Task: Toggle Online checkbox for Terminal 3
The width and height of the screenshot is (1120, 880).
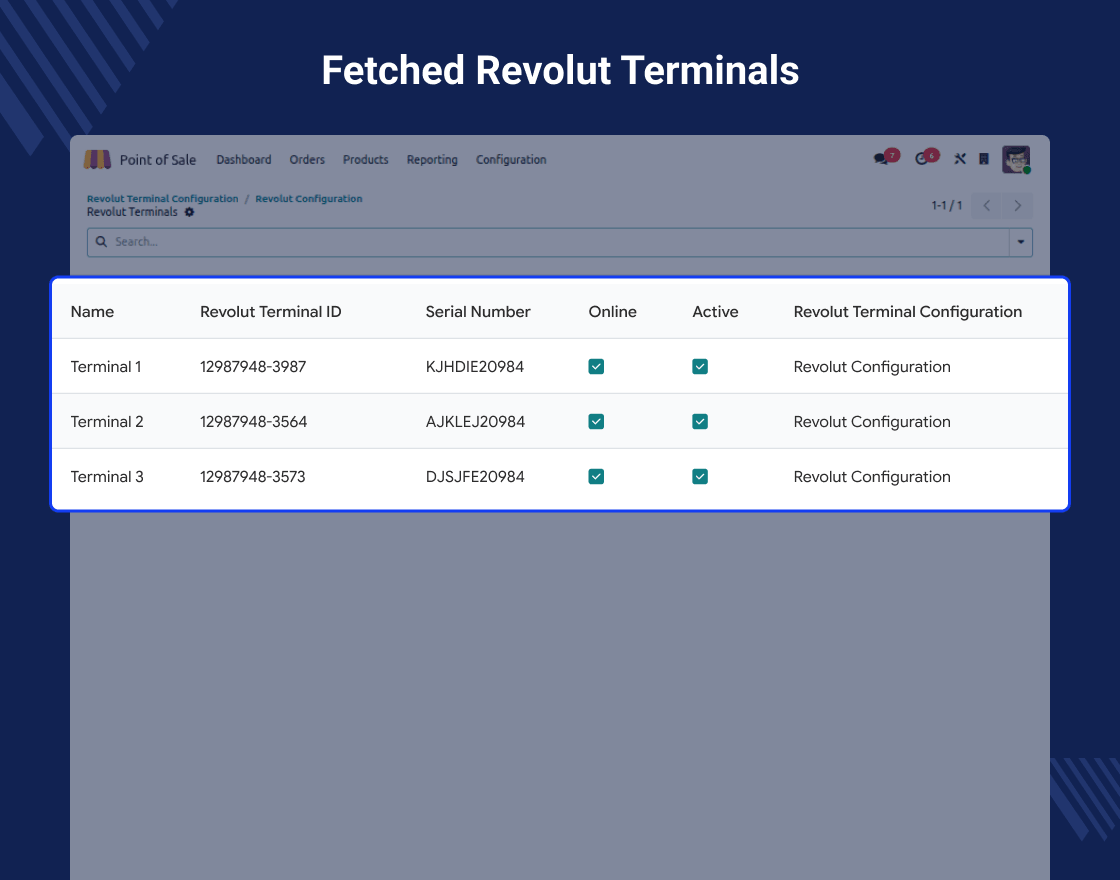Action: [596, 476]
